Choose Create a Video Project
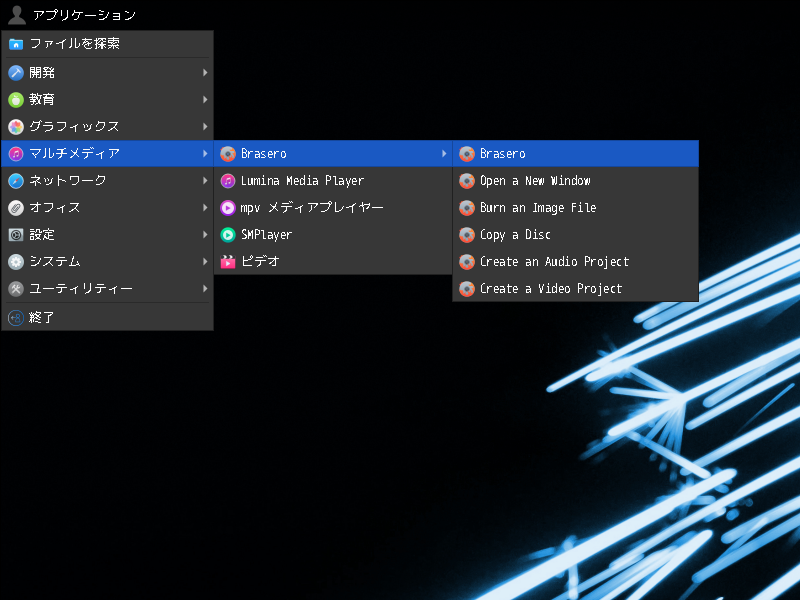The image size is (800, 600). point(576,289)
